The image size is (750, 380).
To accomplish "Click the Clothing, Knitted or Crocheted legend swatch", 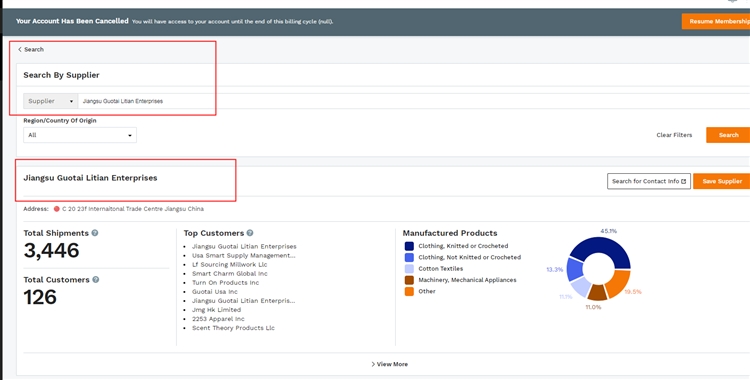I will [x=409, y=246].
